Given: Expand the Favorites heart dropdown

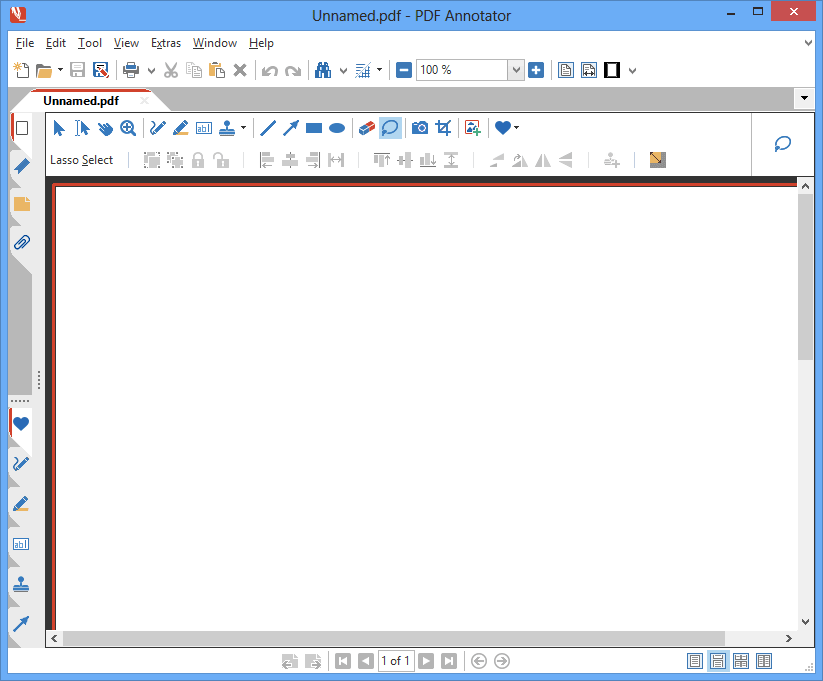Looking at the screenshot, I should pos(516,128).
